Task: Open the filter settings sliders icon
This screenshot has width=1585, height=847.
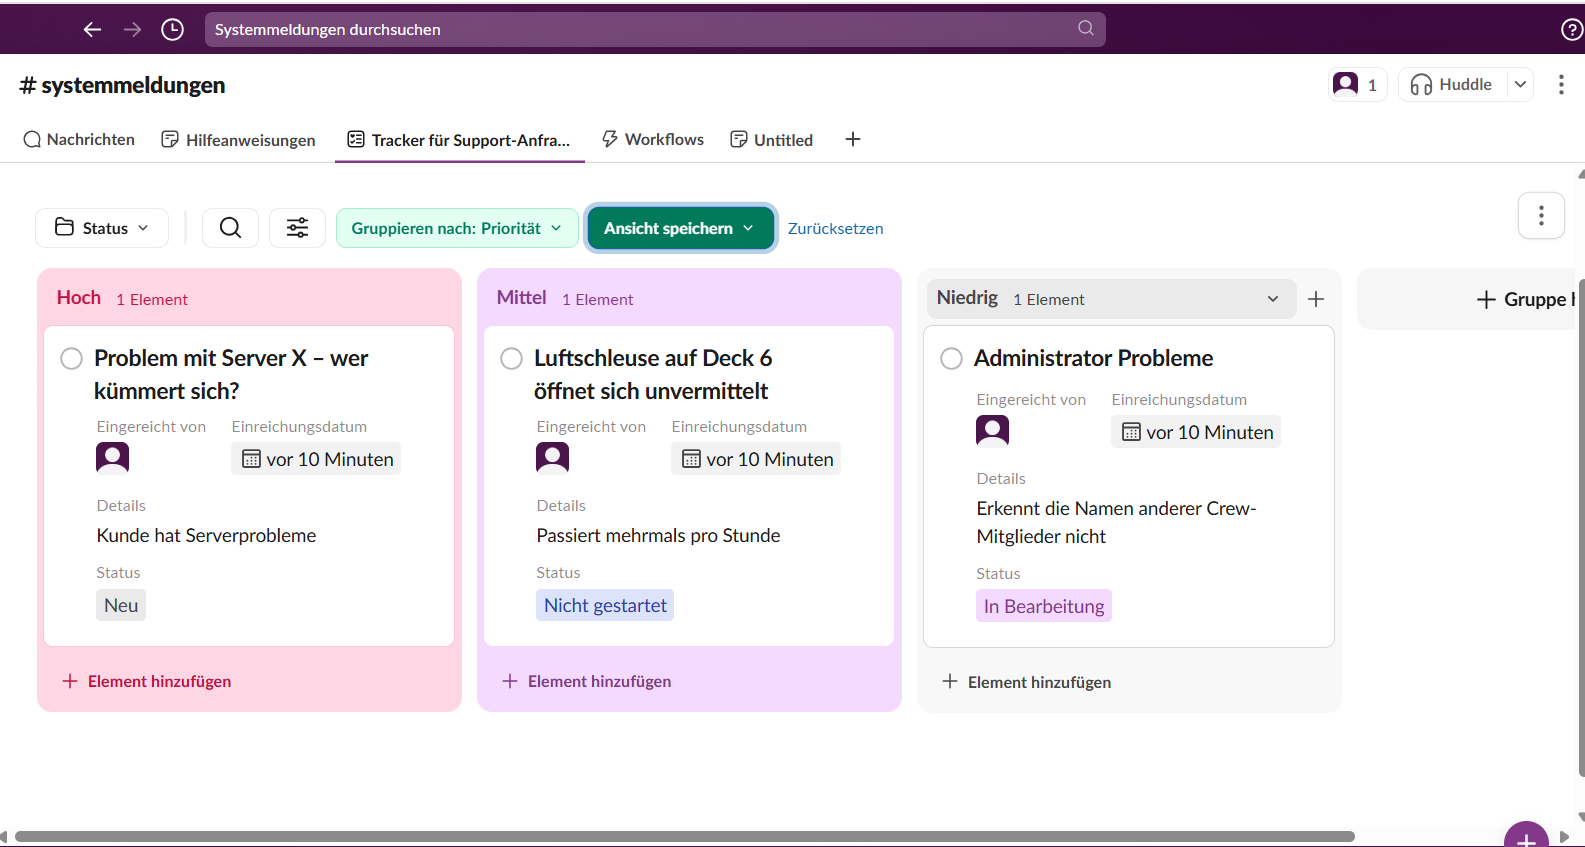Action: point(297,228)
